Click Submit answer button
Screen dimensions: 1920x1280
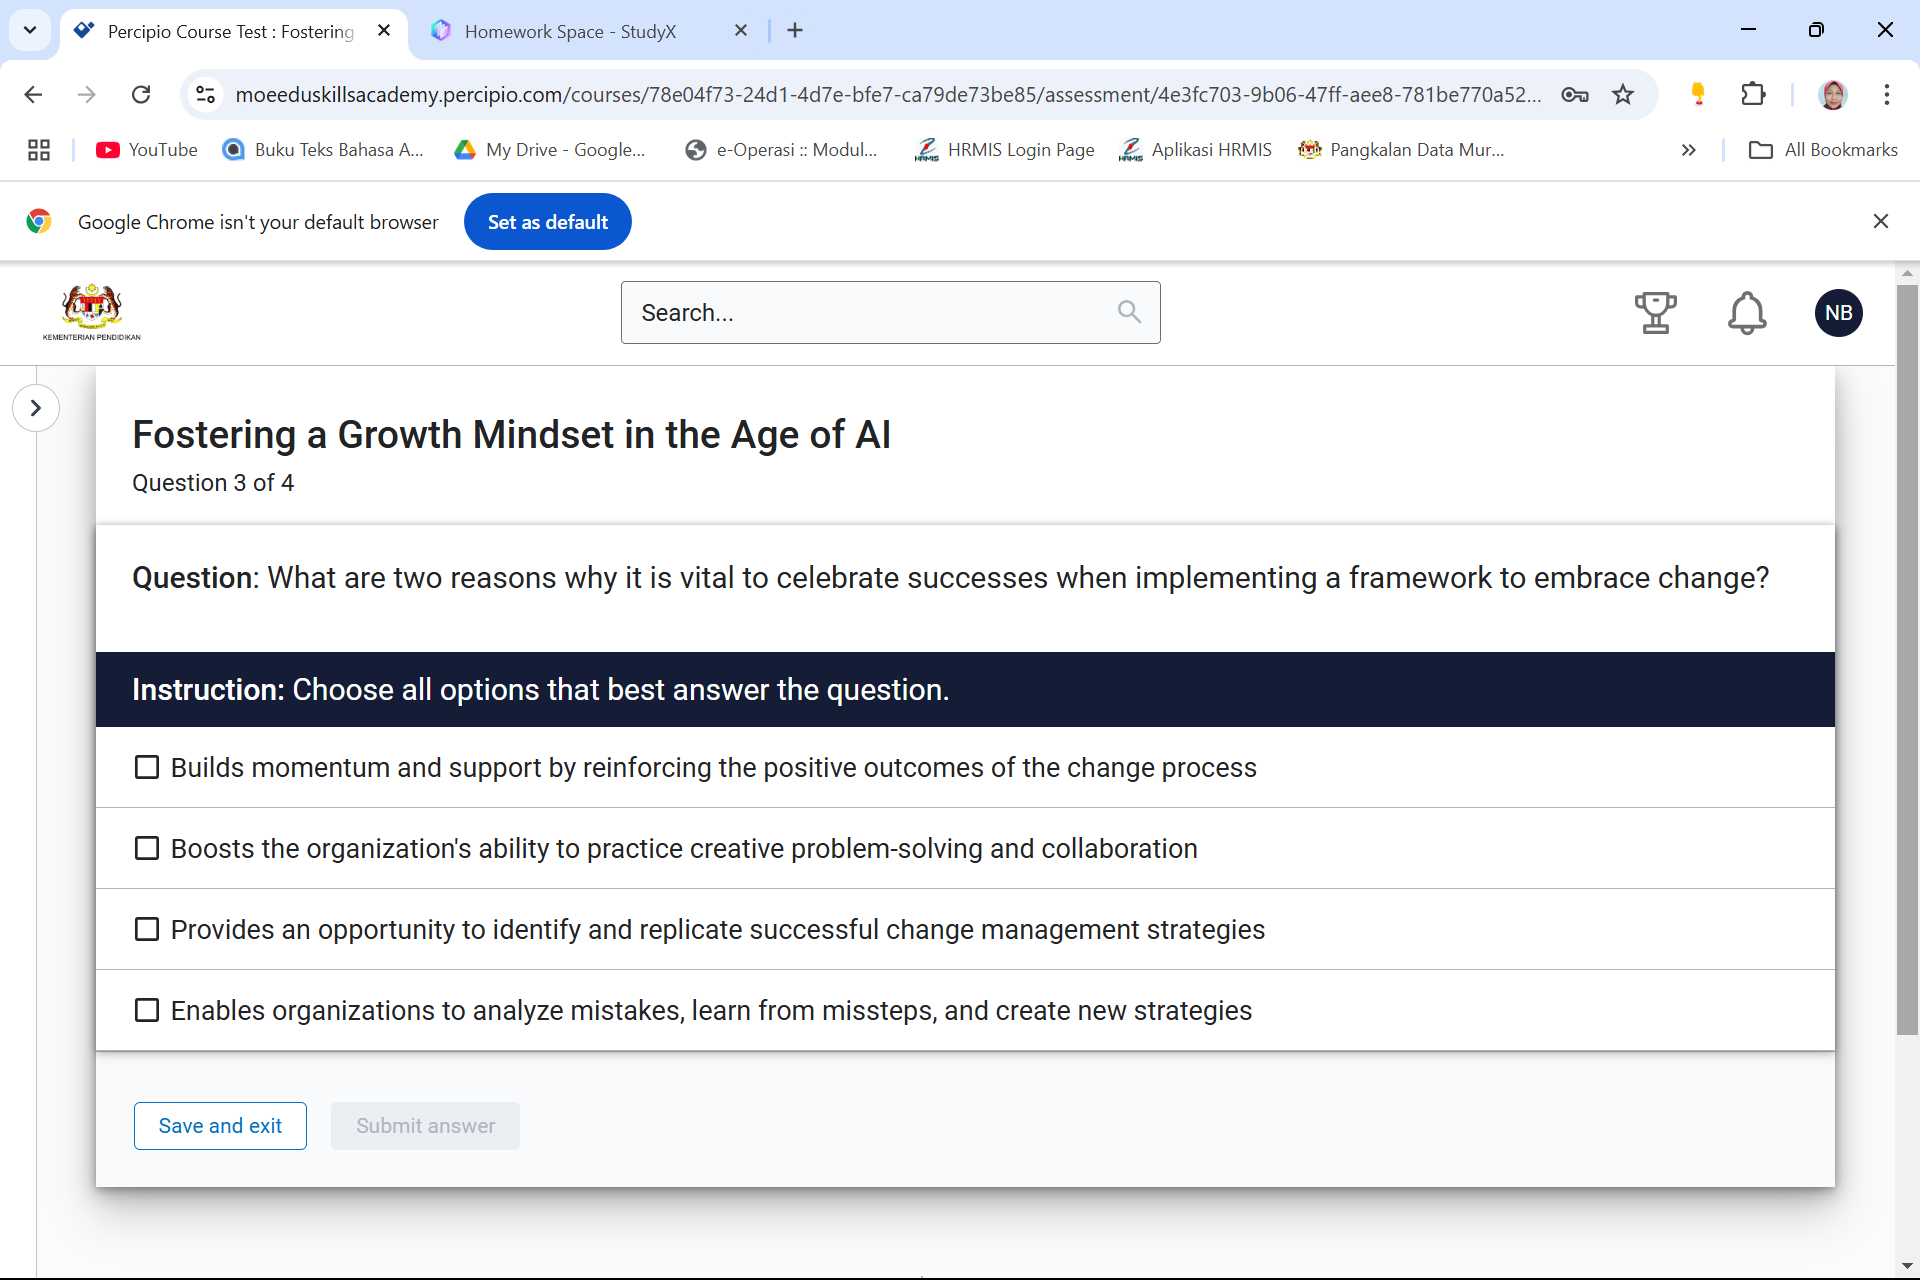(x=425, y=1126)
